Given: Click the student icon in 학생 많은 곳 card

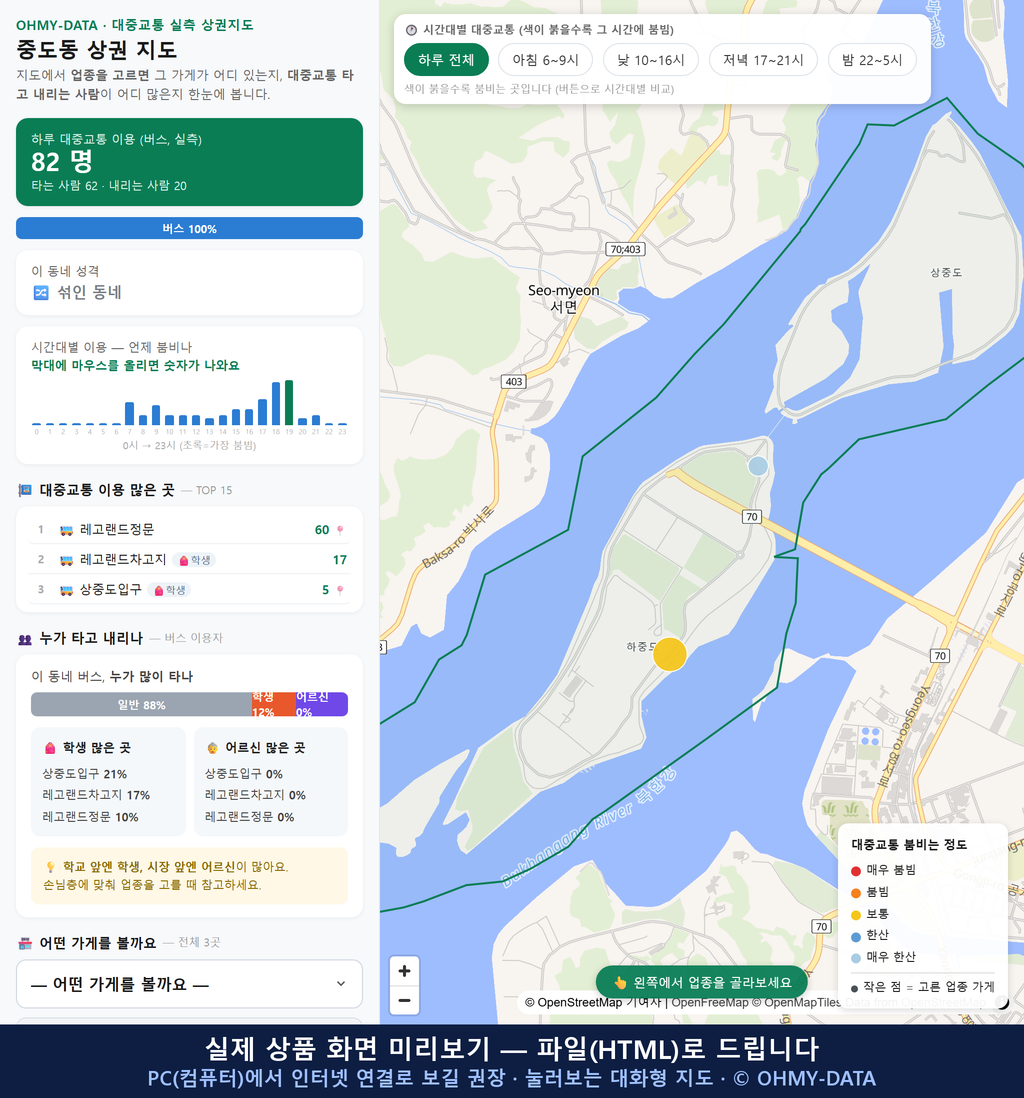Looking at the screenshot, I should pyautogui.click(x=50, y=748).
